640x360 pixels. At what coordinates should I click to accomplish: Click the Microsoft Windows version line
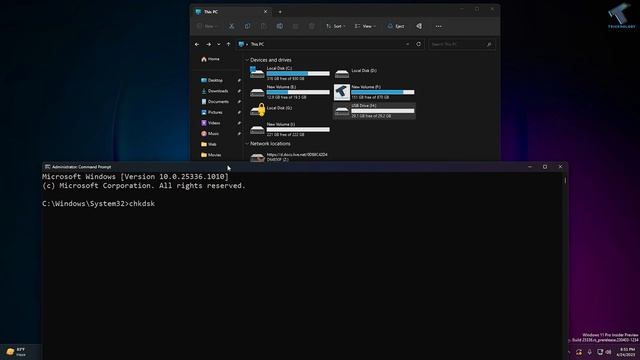[x=136, y=177]
